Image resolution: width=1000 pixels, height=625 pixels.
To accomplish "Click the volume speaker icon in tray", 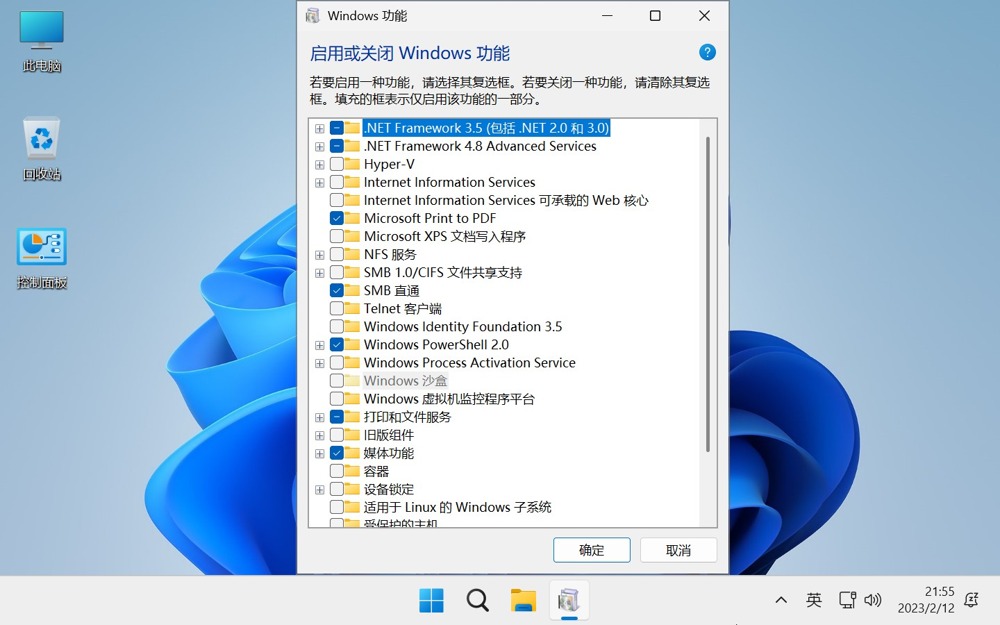I will tap(873, 600).
